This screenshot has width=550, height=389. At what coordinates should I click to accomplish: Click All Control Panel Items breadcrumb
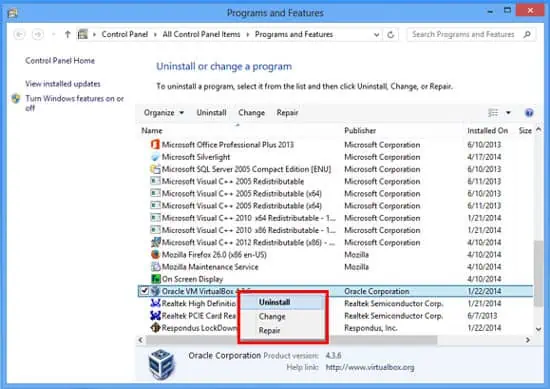point(201,34)
